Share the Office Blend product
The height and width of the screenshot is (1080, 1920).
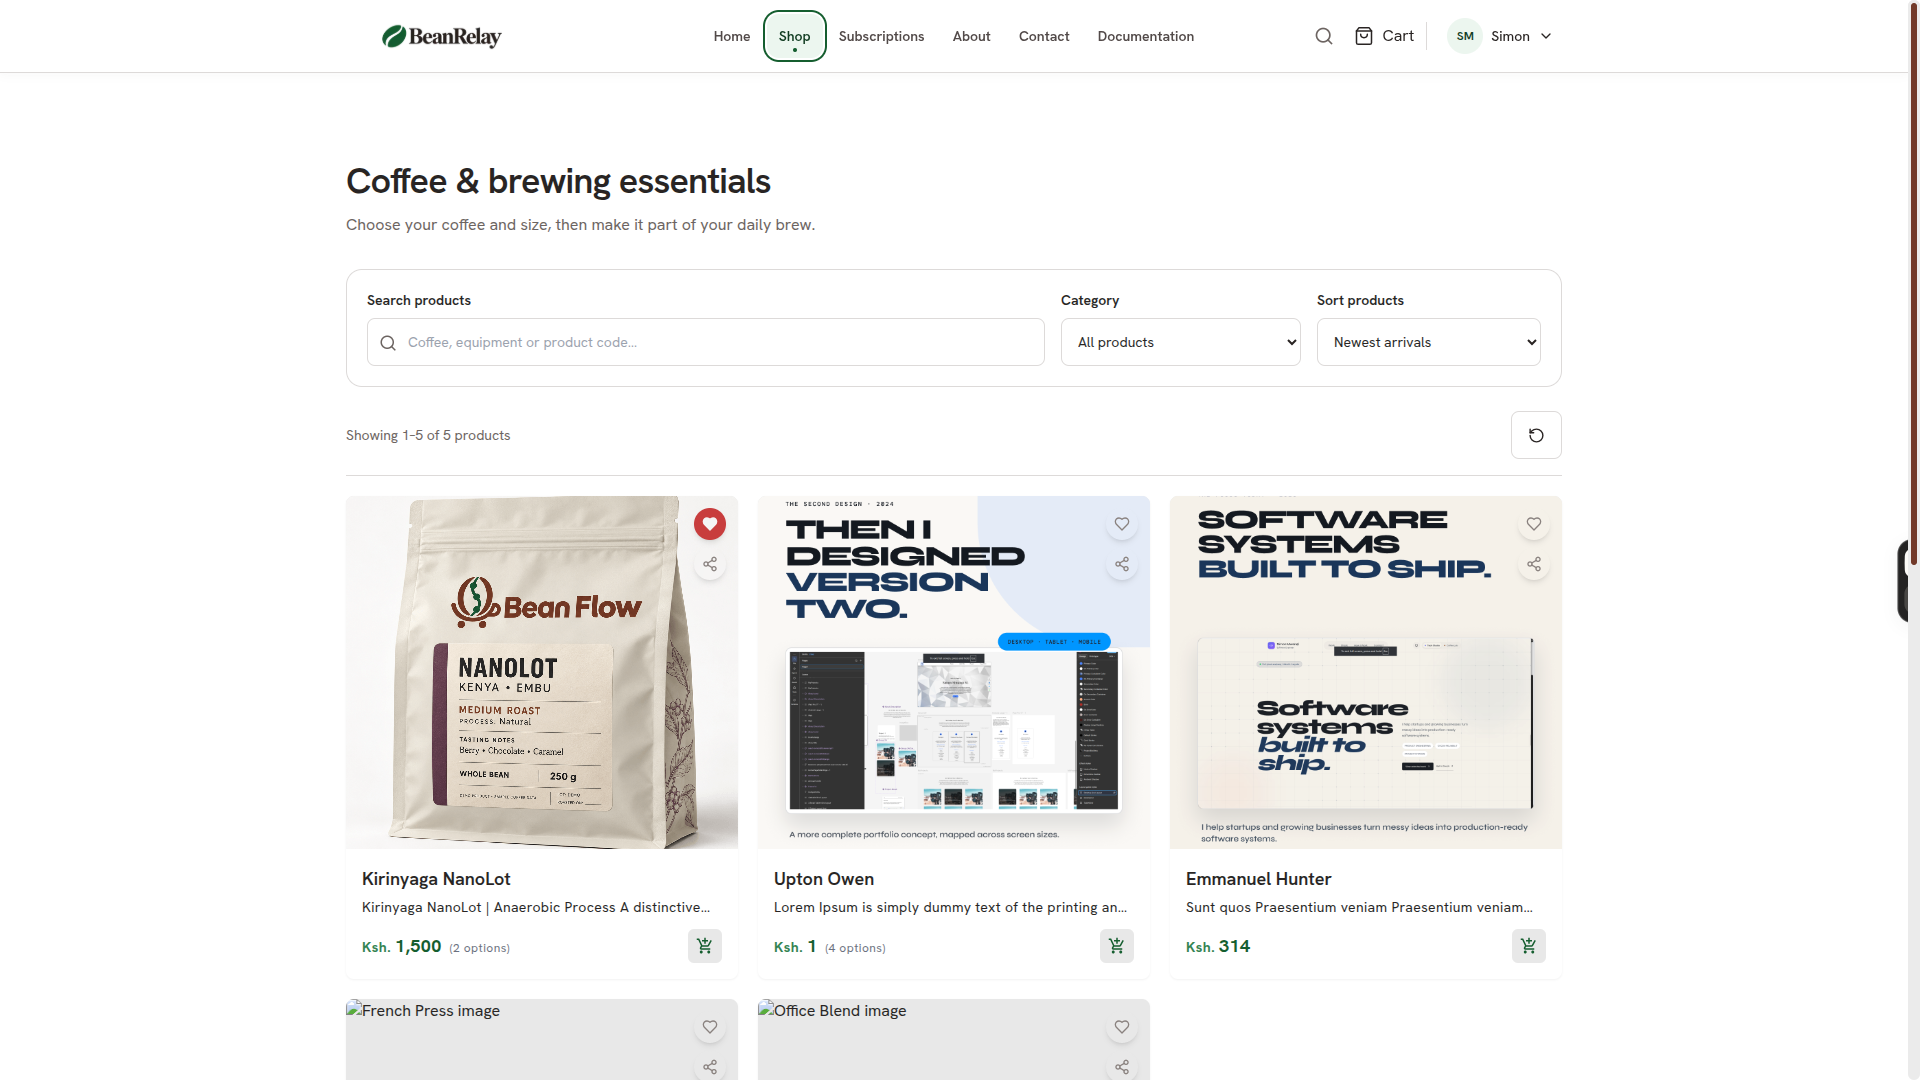(x=1122, y=1066)
